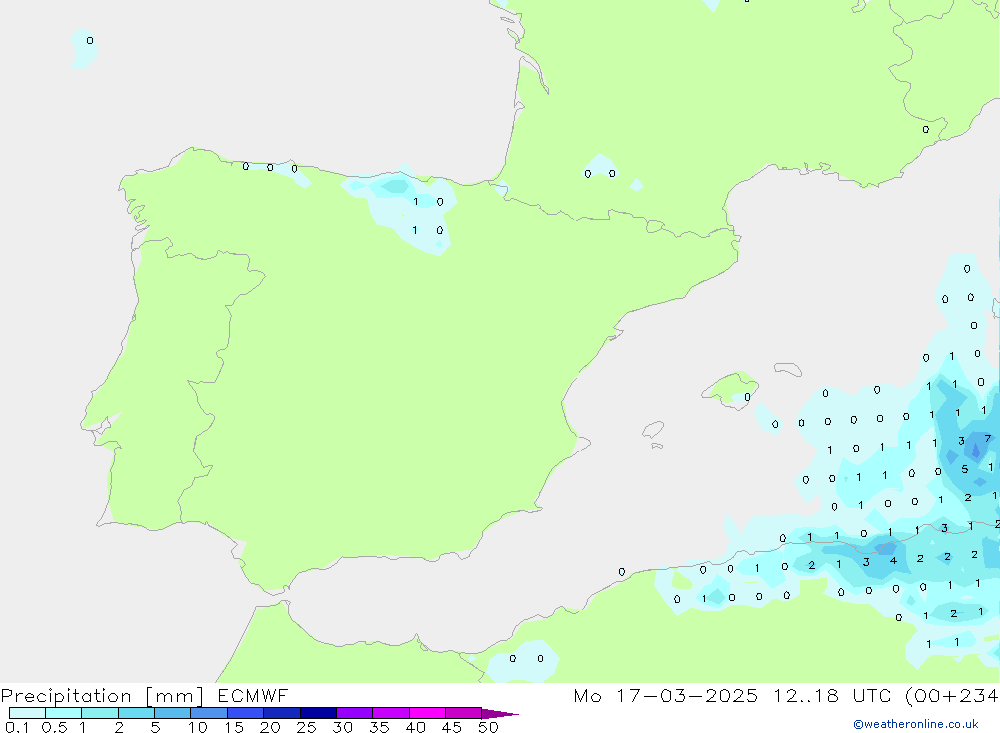Click the legend label '50'

[488, 727]
